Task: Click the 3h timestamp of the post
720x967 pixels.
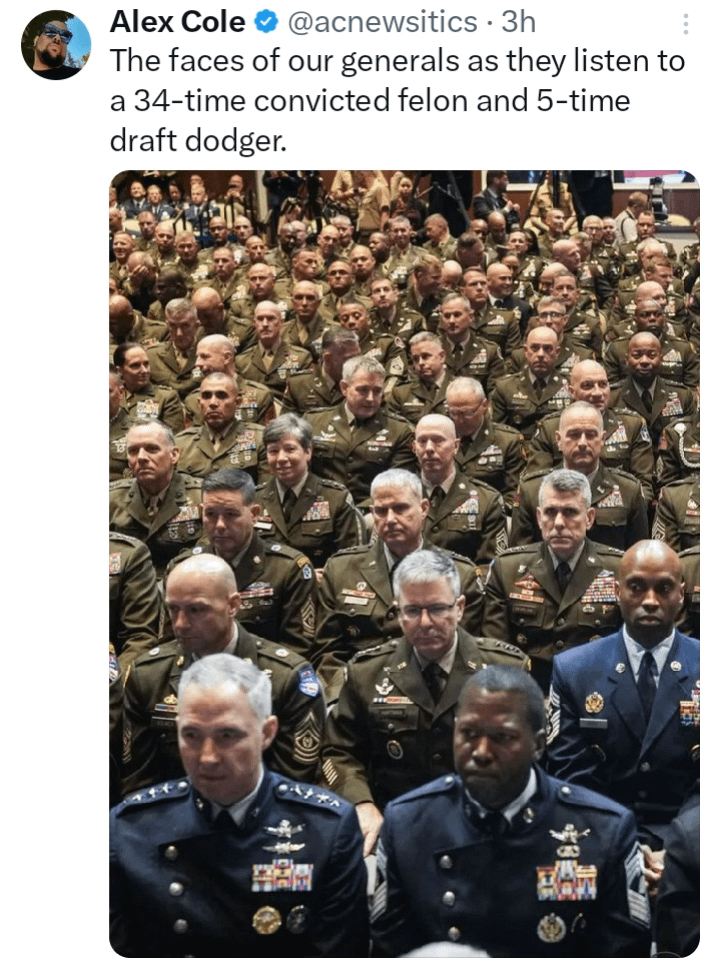Action: 518,23
